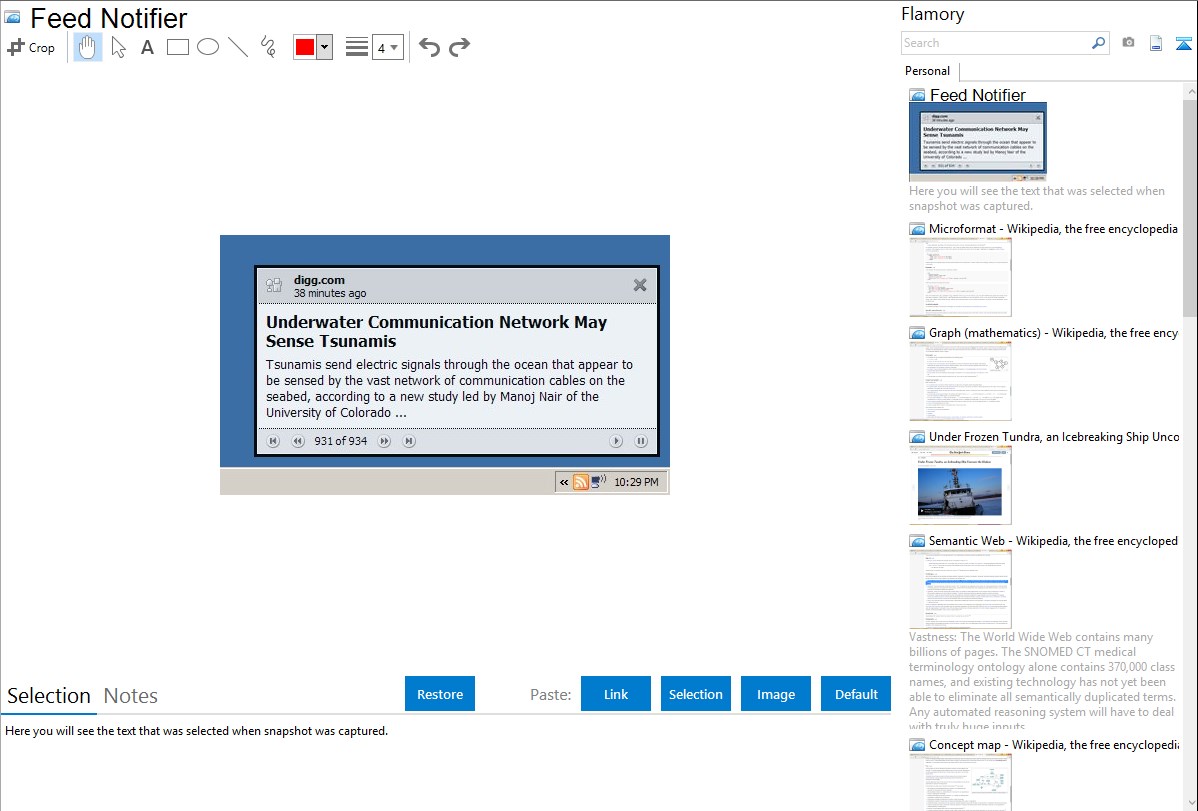Viewport: 1198px width, 811px height.
Task: Click the feed icon beside digg.com
Action: 274,286
